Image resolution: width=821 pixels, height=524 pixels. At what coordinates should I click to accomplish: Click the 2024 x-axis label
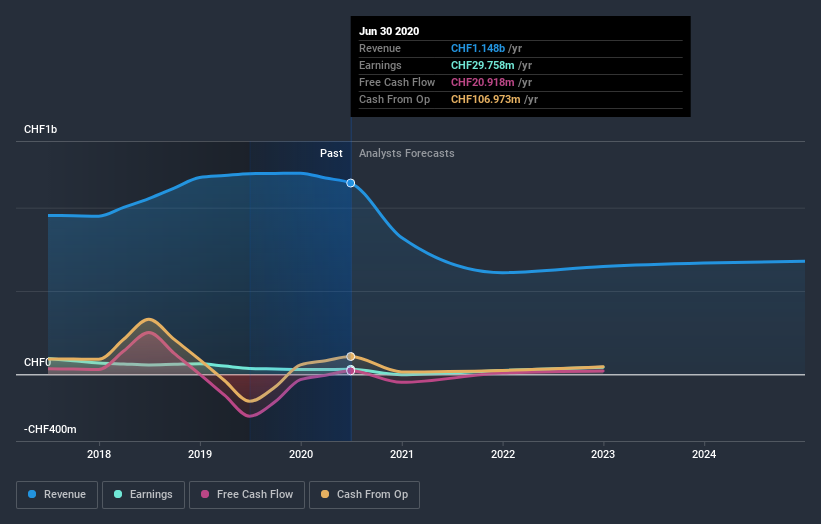pos(704,454)
